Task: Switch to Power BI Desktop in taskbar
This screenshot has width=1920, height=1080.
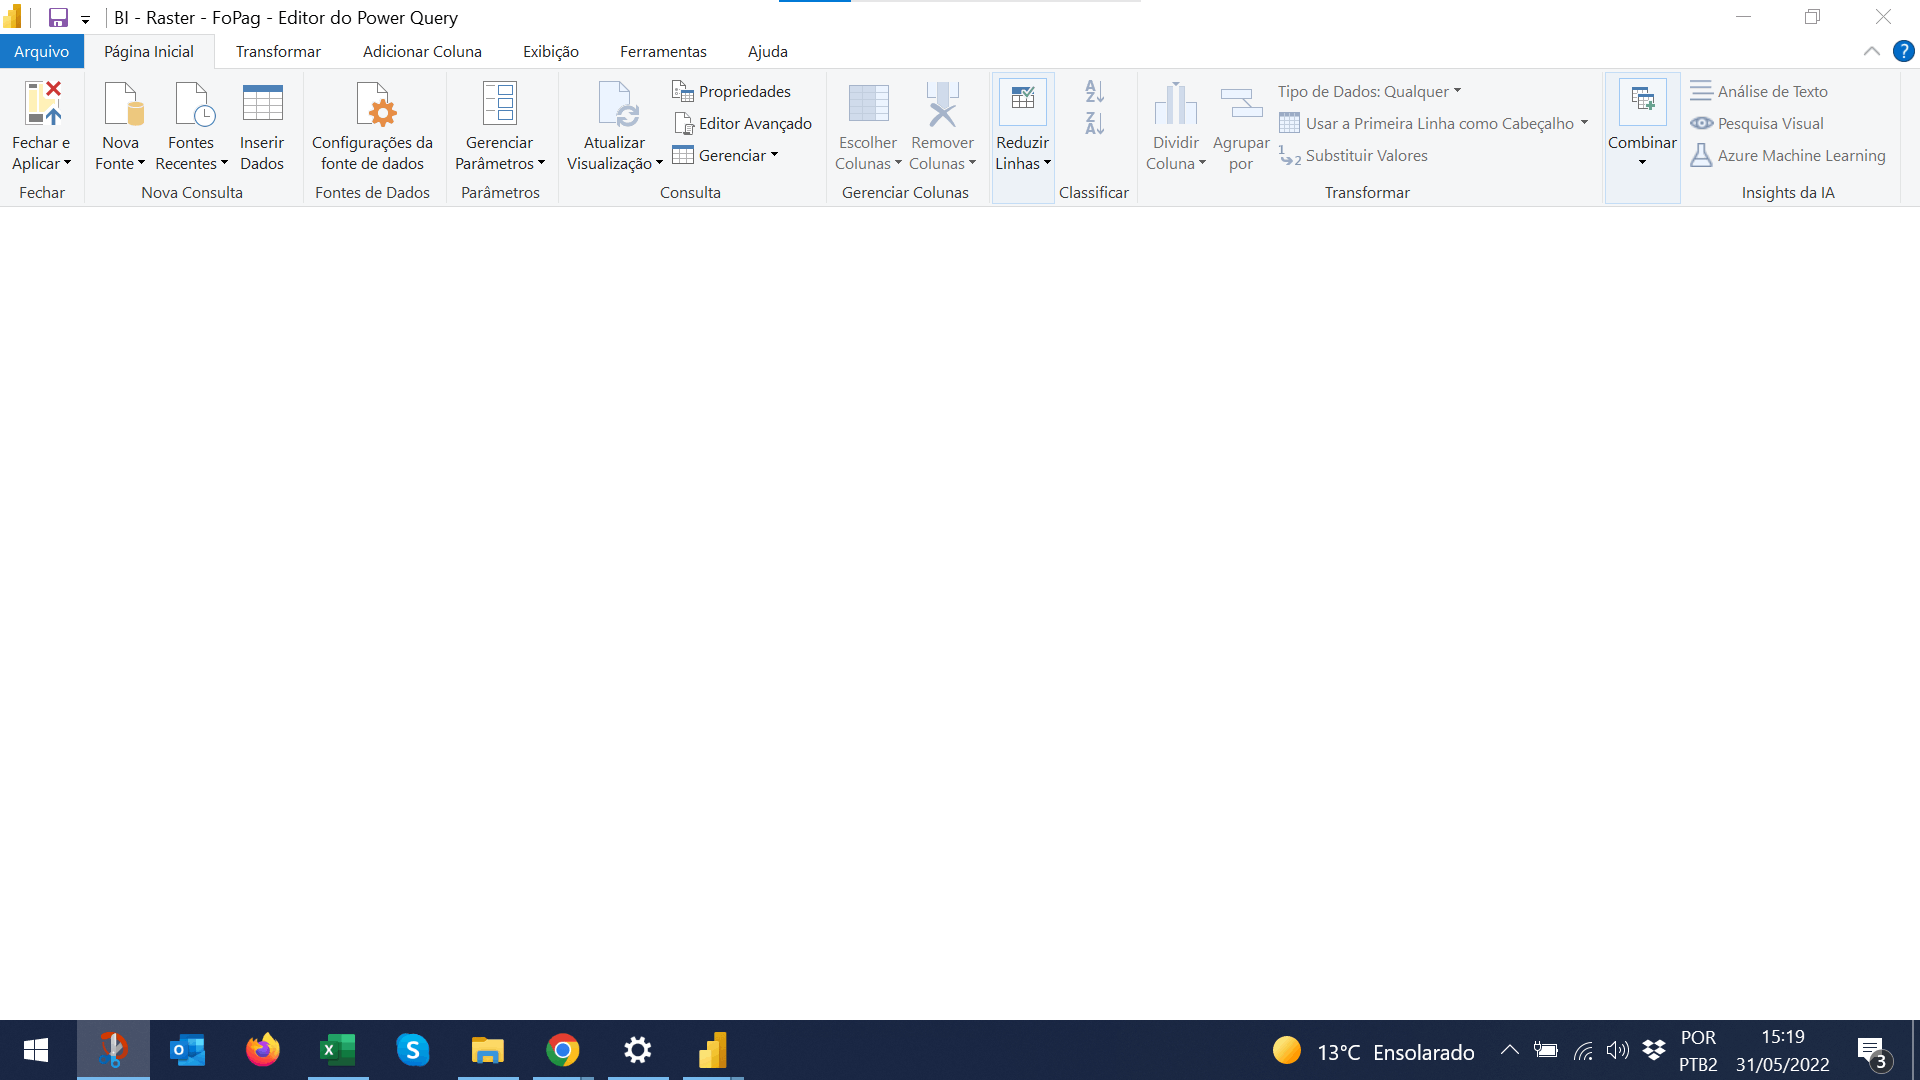Action: pos(712,1050)
